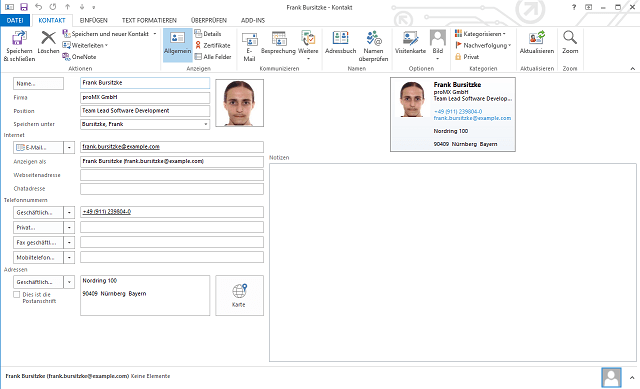
Task: Click the Name... button
Action: 38,83
